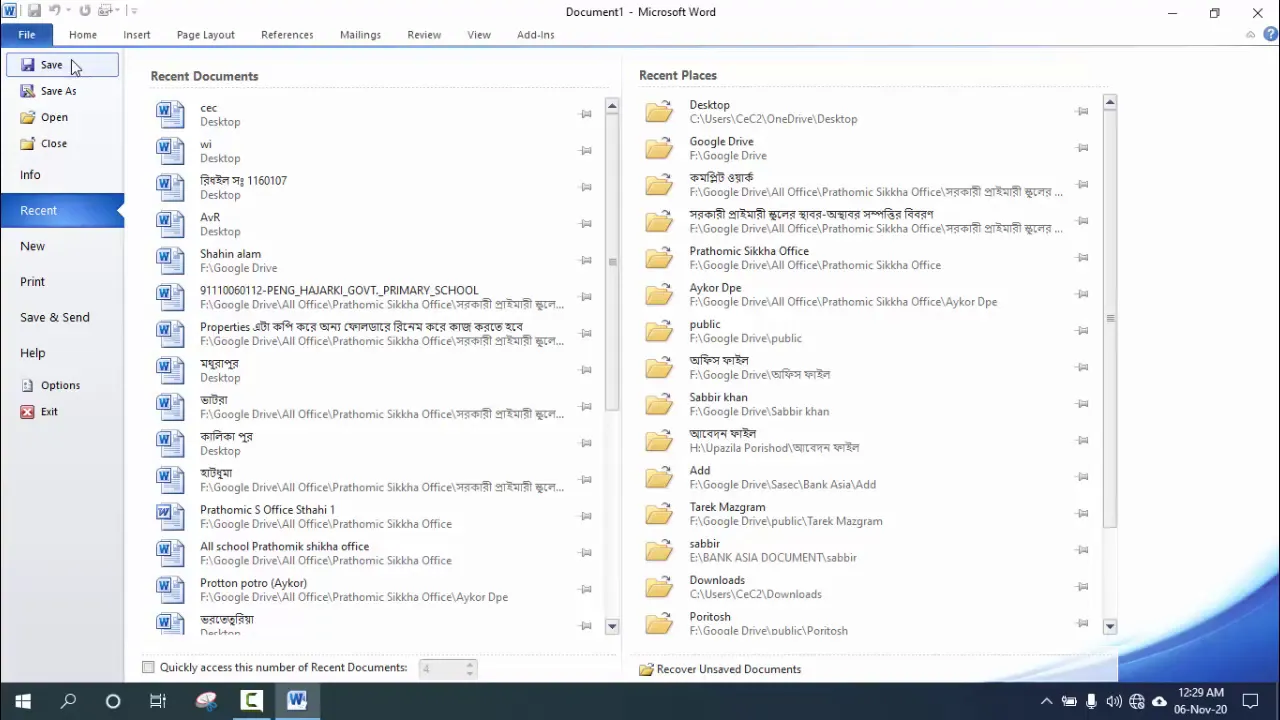Open the Windows Start menu
Viewport: 1280px width, 720px height.
click(x=22, y=701)
